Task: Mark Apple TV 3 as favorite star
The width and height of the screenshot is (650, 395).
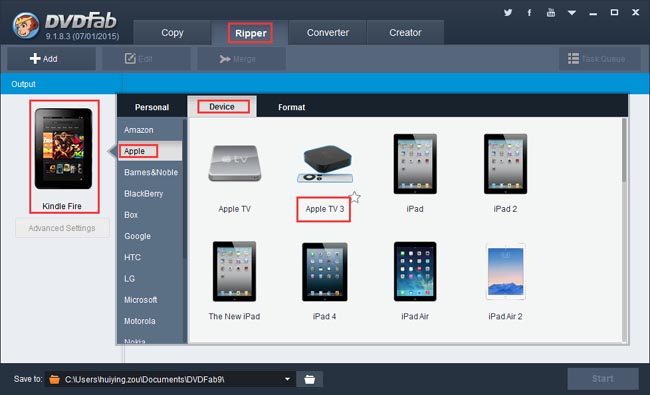Action: click(354, 197)
